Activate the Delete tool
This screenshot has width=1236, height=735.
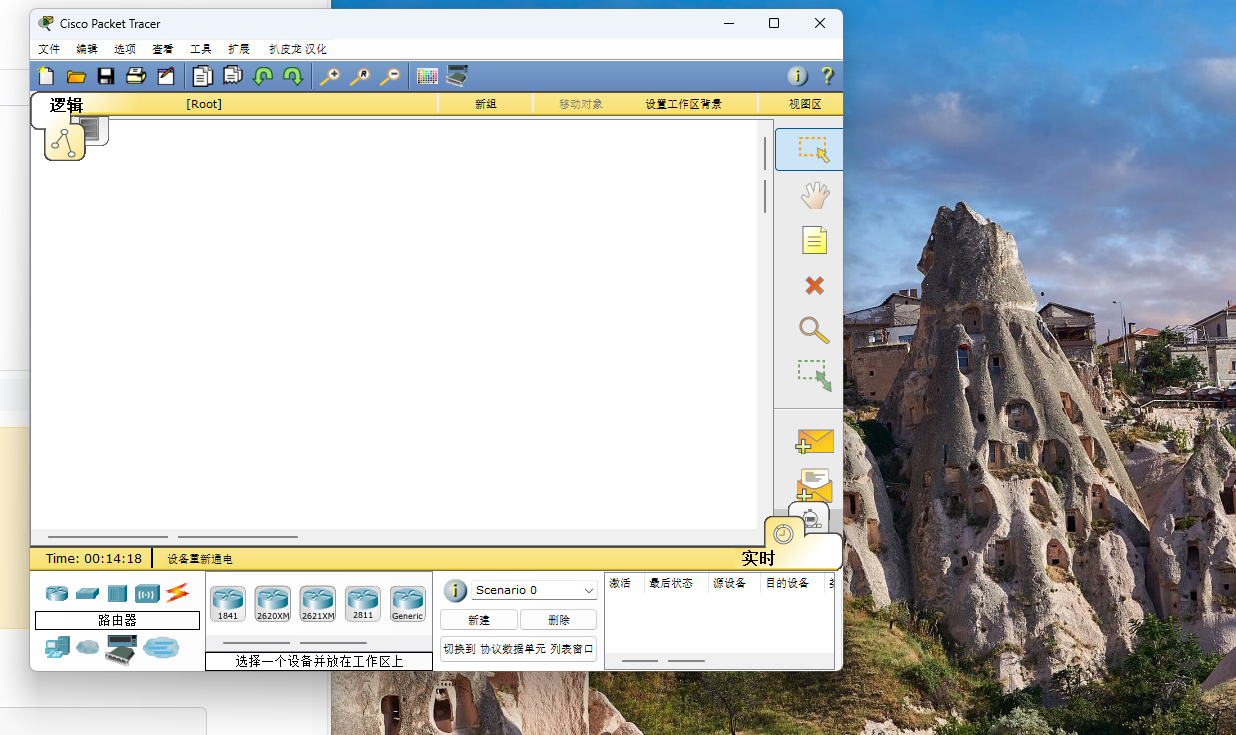pos(814,286)
